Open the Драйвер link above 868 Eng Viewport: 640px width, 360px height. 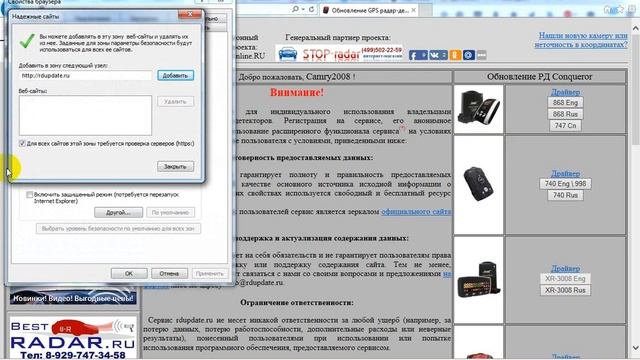(x=565, y=92)
